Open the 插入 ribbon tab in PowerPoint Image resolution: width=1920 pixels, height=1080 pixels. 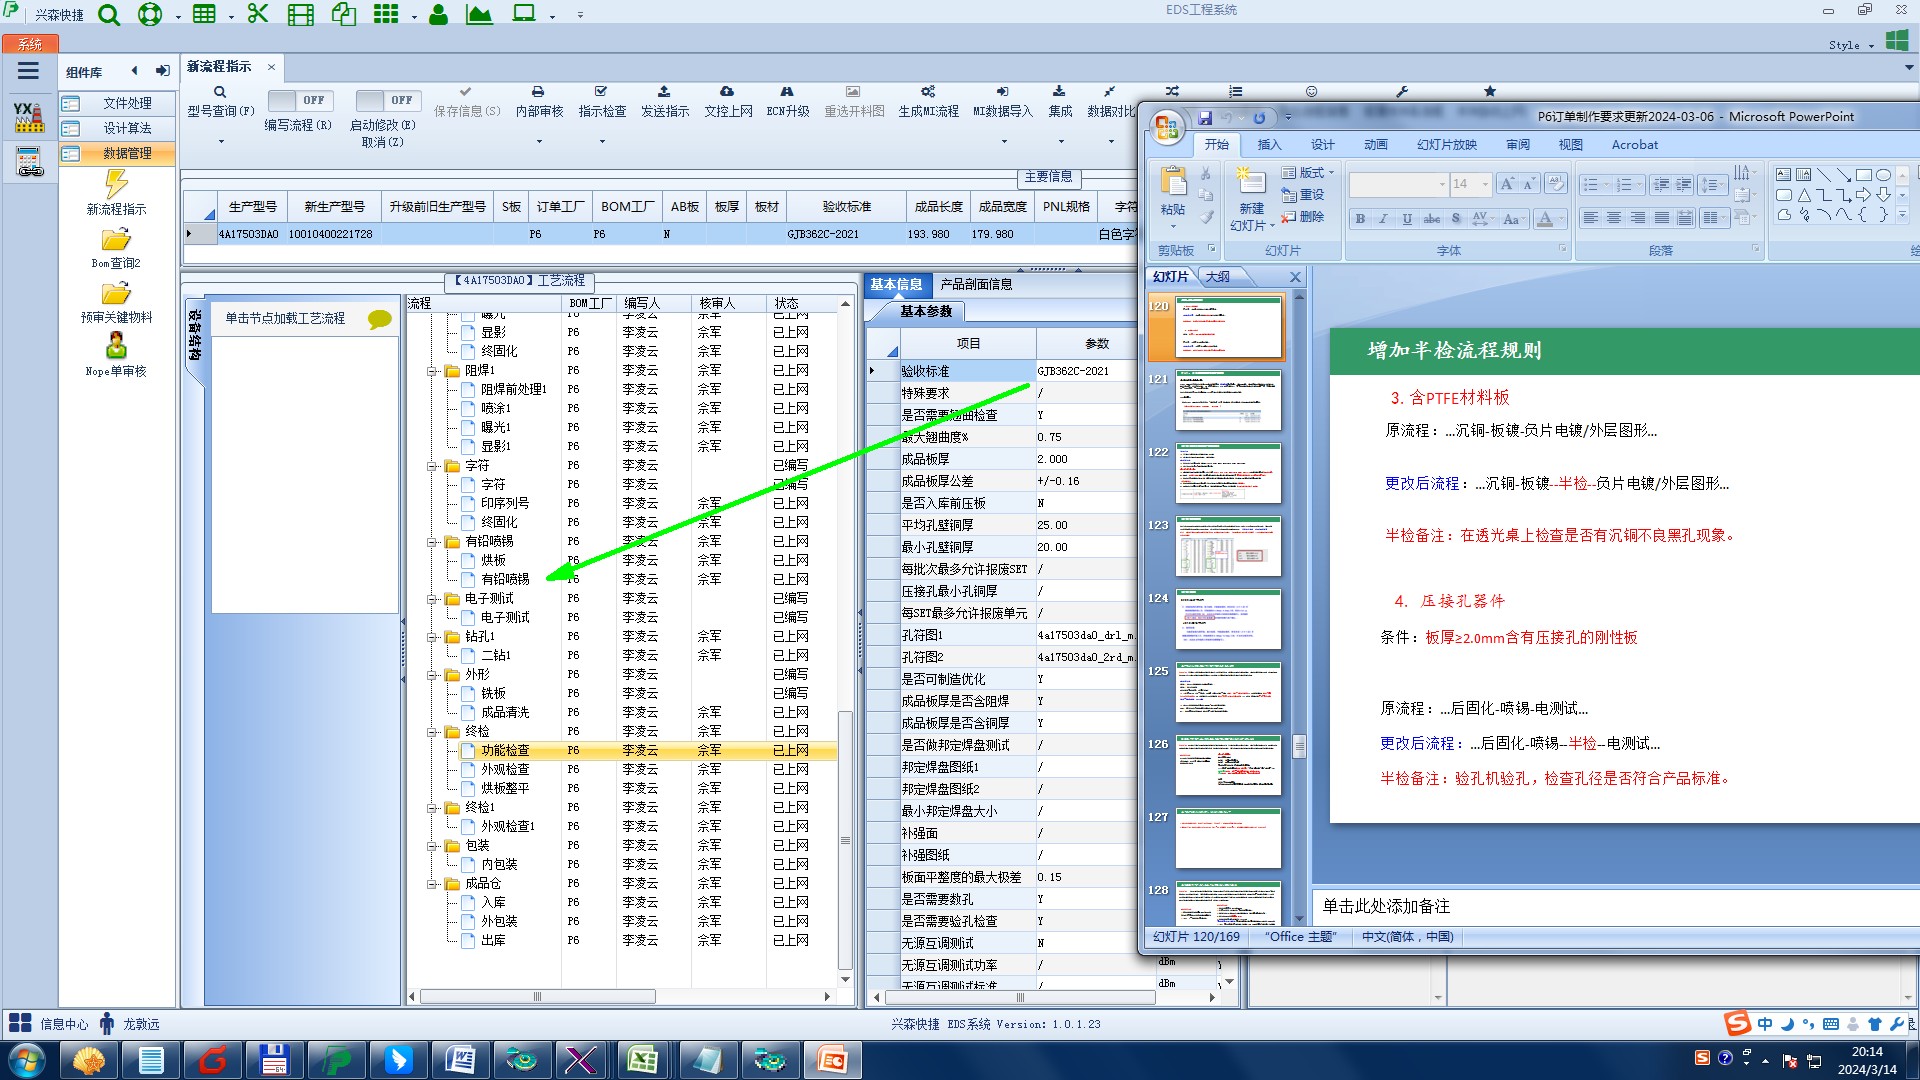pyautogui.click(x=1268, y=145)
